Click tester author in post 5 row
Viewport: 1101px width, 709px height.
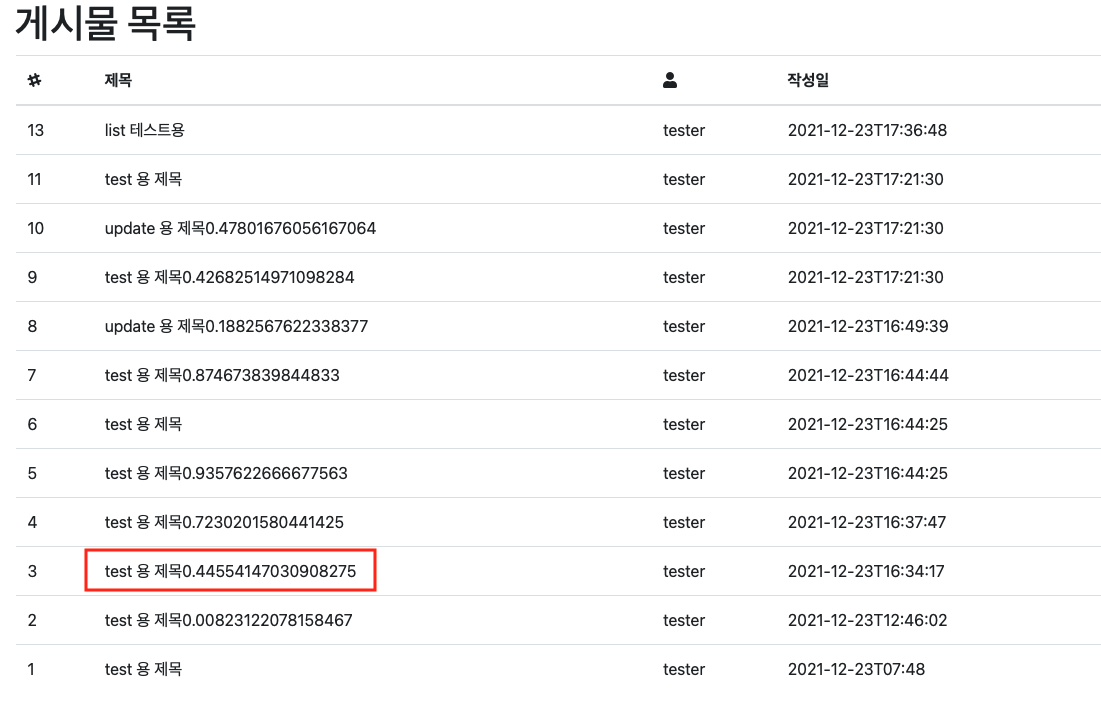[684, 473]
